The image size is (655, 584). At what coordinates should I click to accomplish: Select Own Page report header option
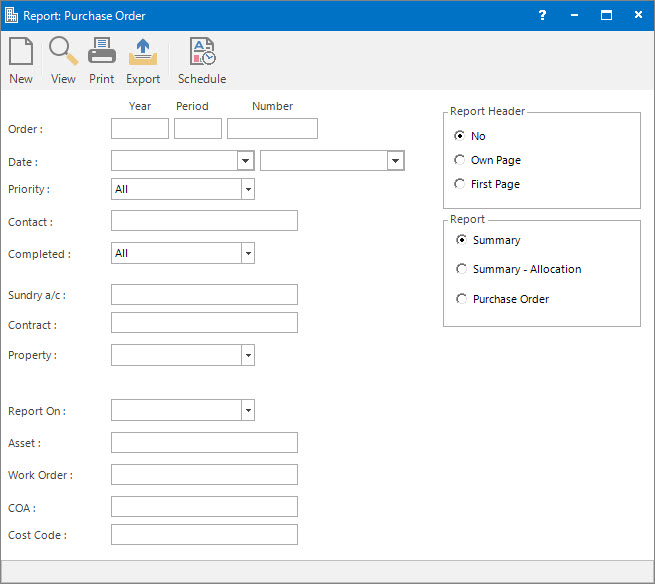coord(460,160)
